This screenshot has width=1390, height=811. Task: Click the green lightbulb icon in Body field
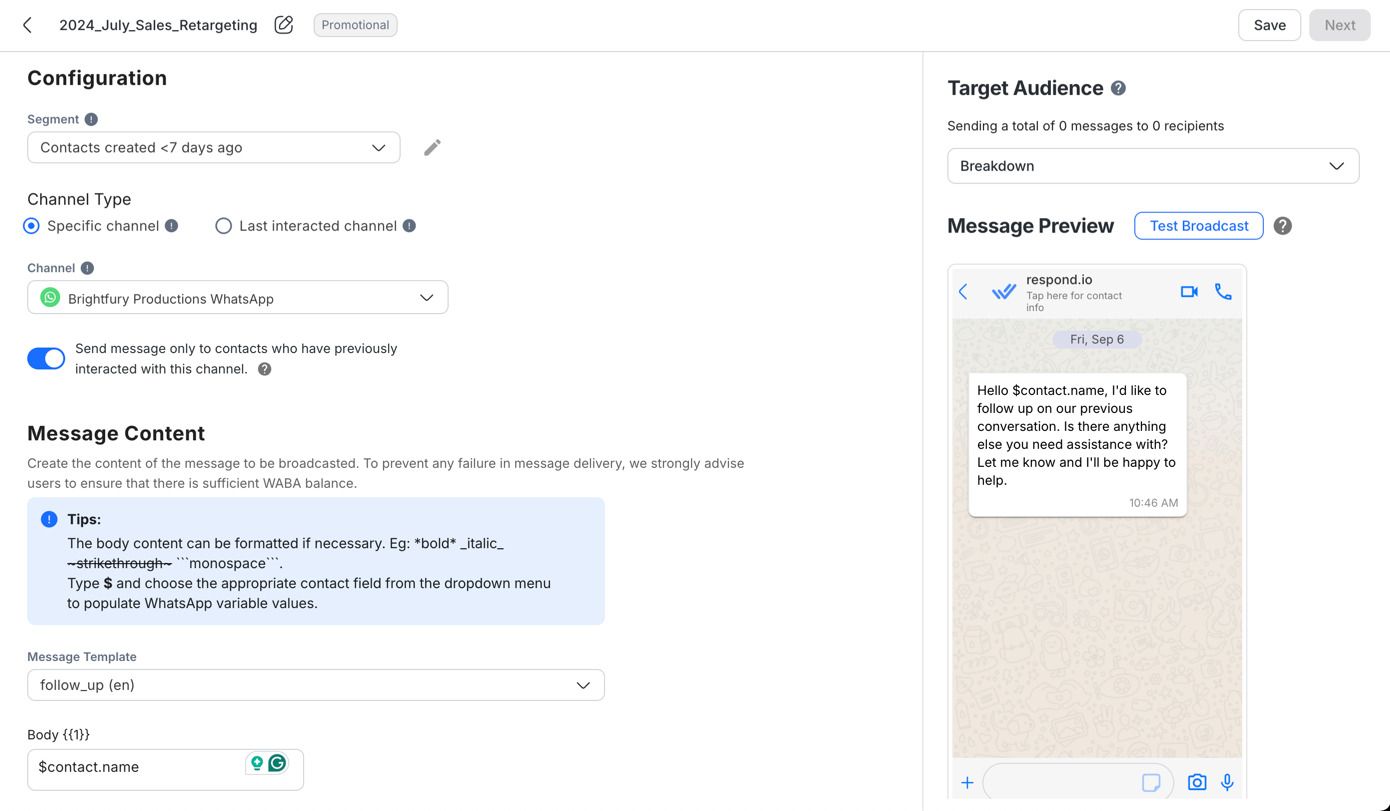[x=257, y=763]
